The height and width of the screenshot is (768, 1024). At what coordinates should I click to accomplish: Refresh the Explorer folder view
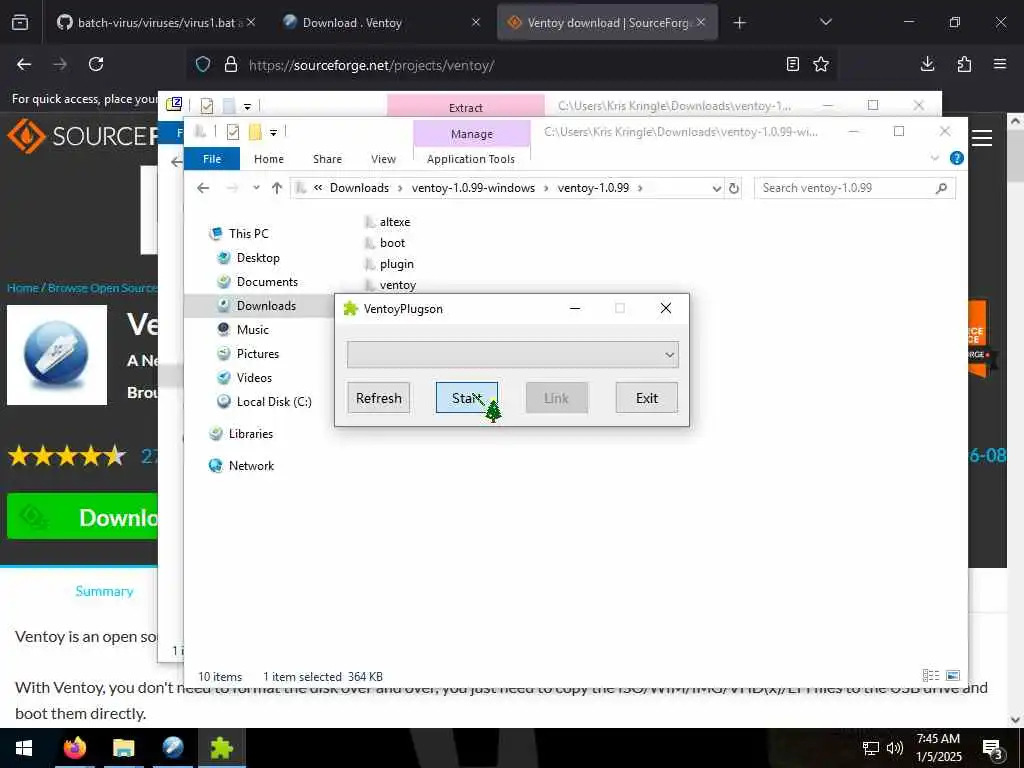tap(733, 188)
